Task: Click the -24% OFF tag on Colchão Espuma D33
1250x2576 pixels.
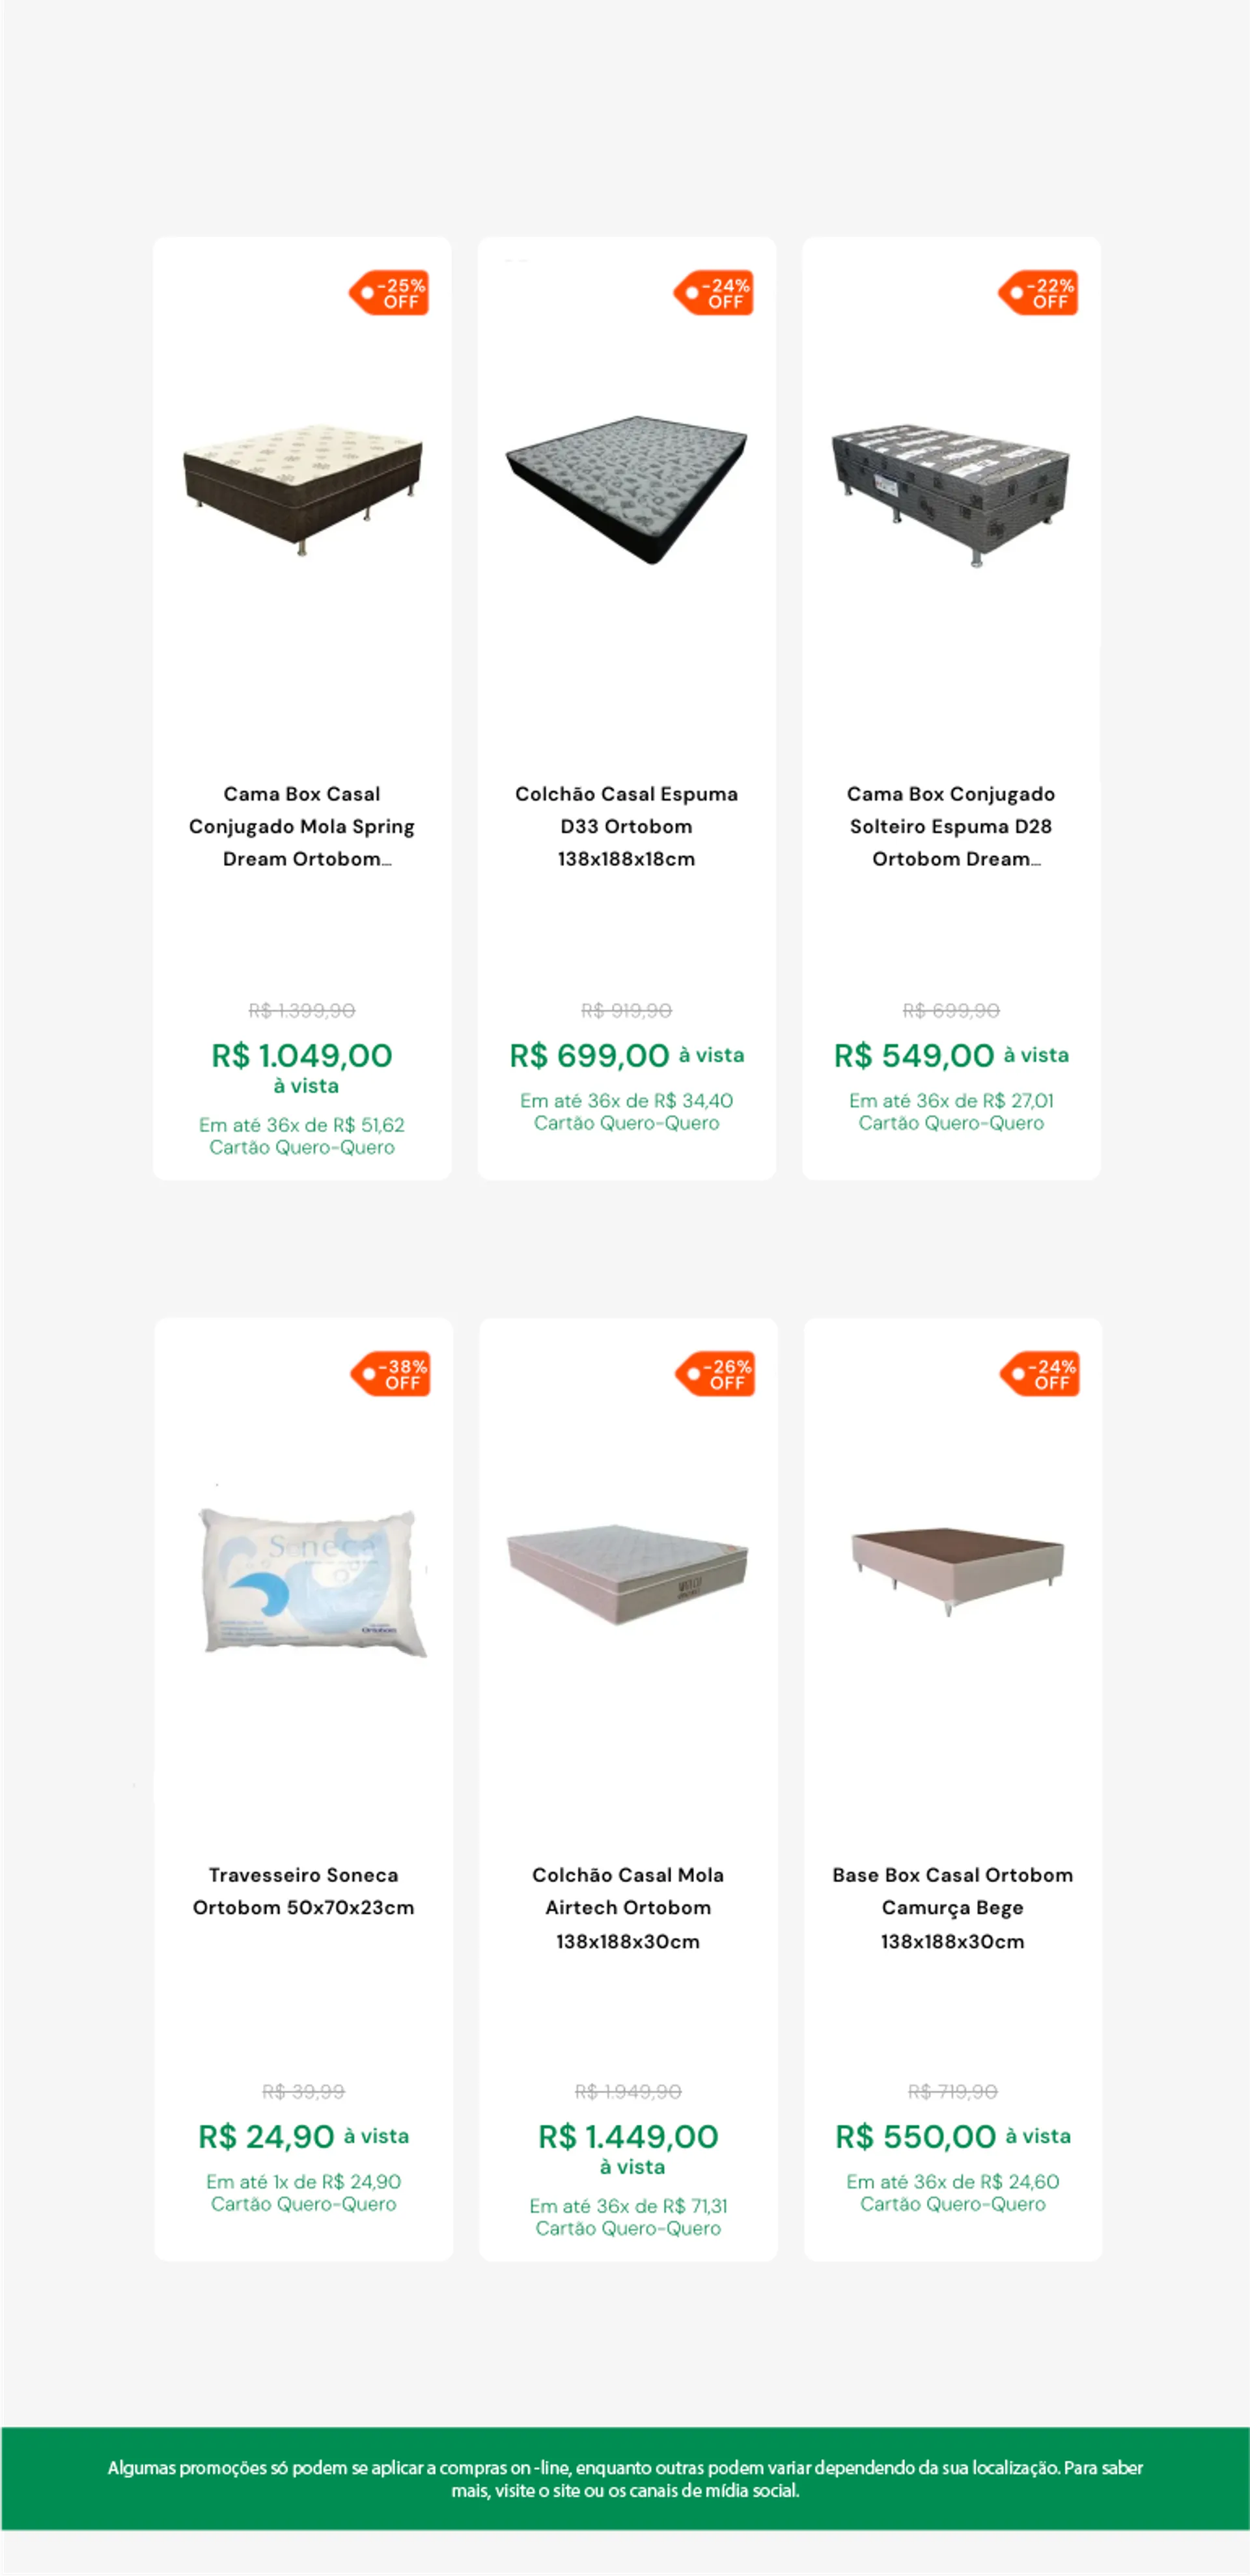Action: coord(713,293)
